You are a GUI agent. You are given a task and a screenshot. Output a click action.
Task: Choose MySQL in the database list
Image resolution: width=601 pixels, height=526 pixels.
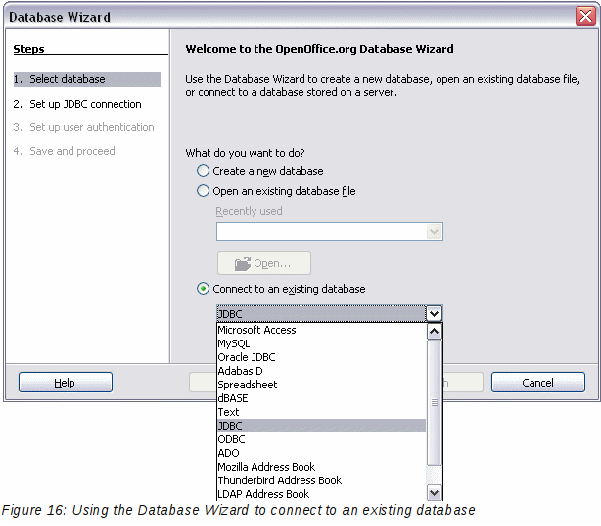coord(321,344)
